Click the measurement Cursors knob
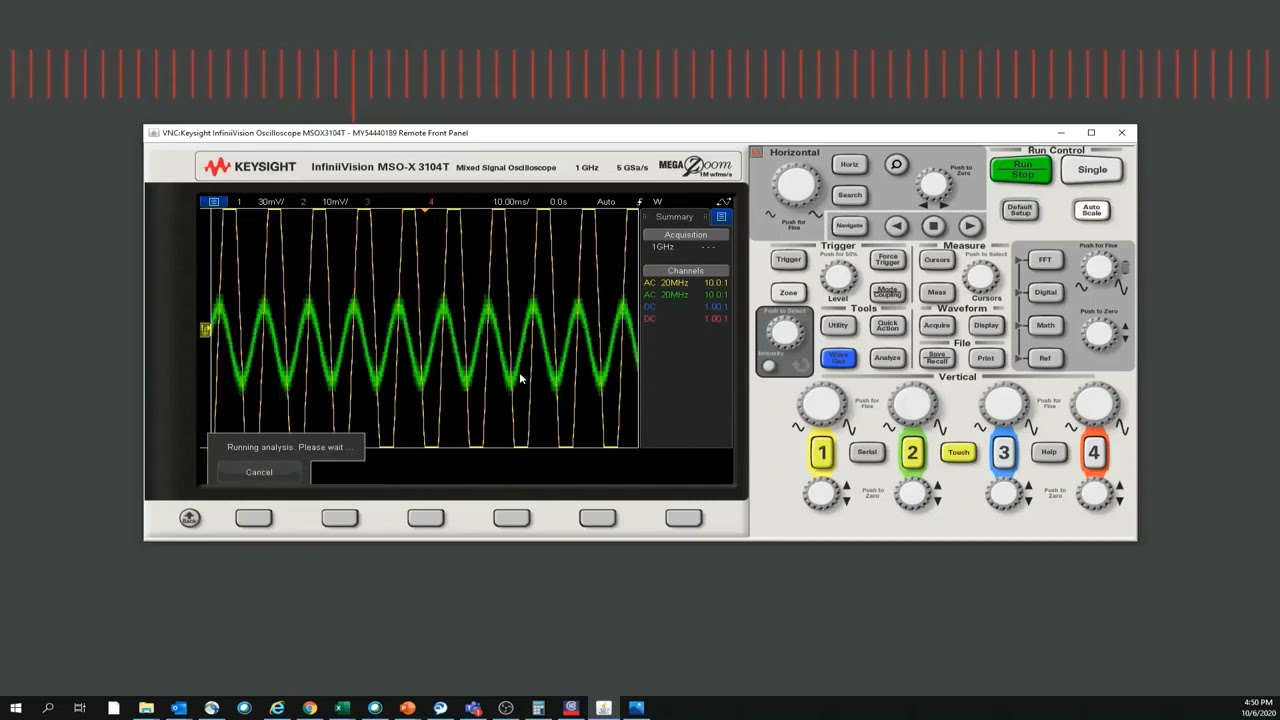 (982, 277)
